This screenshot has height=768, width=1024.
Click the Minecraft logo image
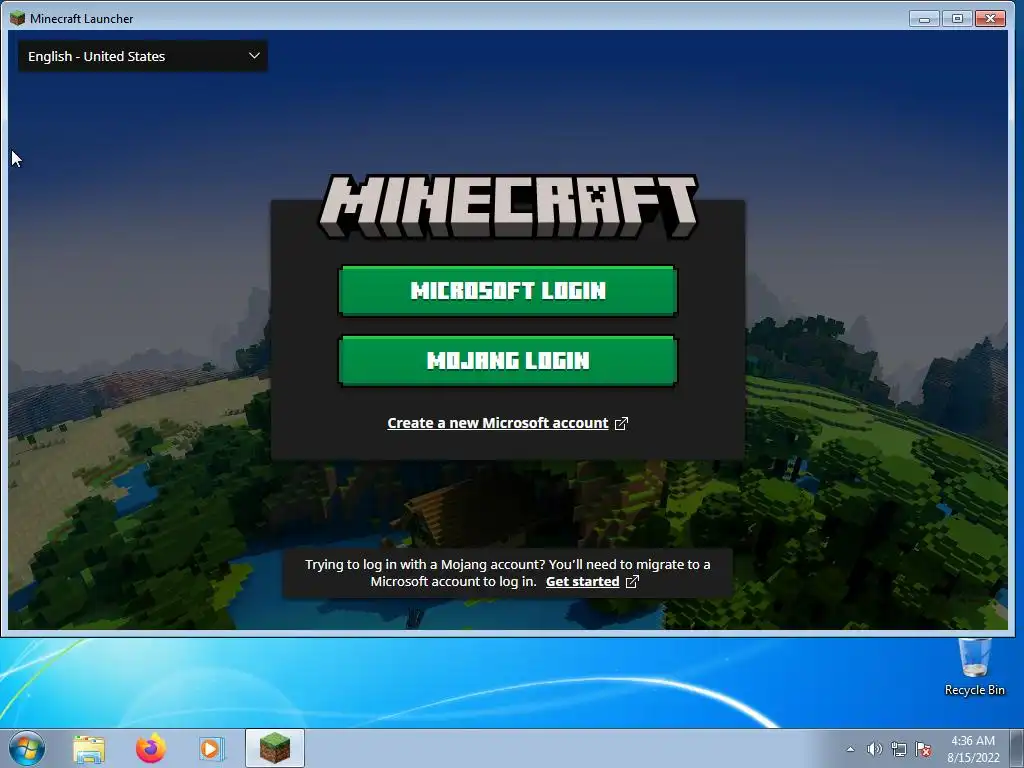click(x=507, y=206)
